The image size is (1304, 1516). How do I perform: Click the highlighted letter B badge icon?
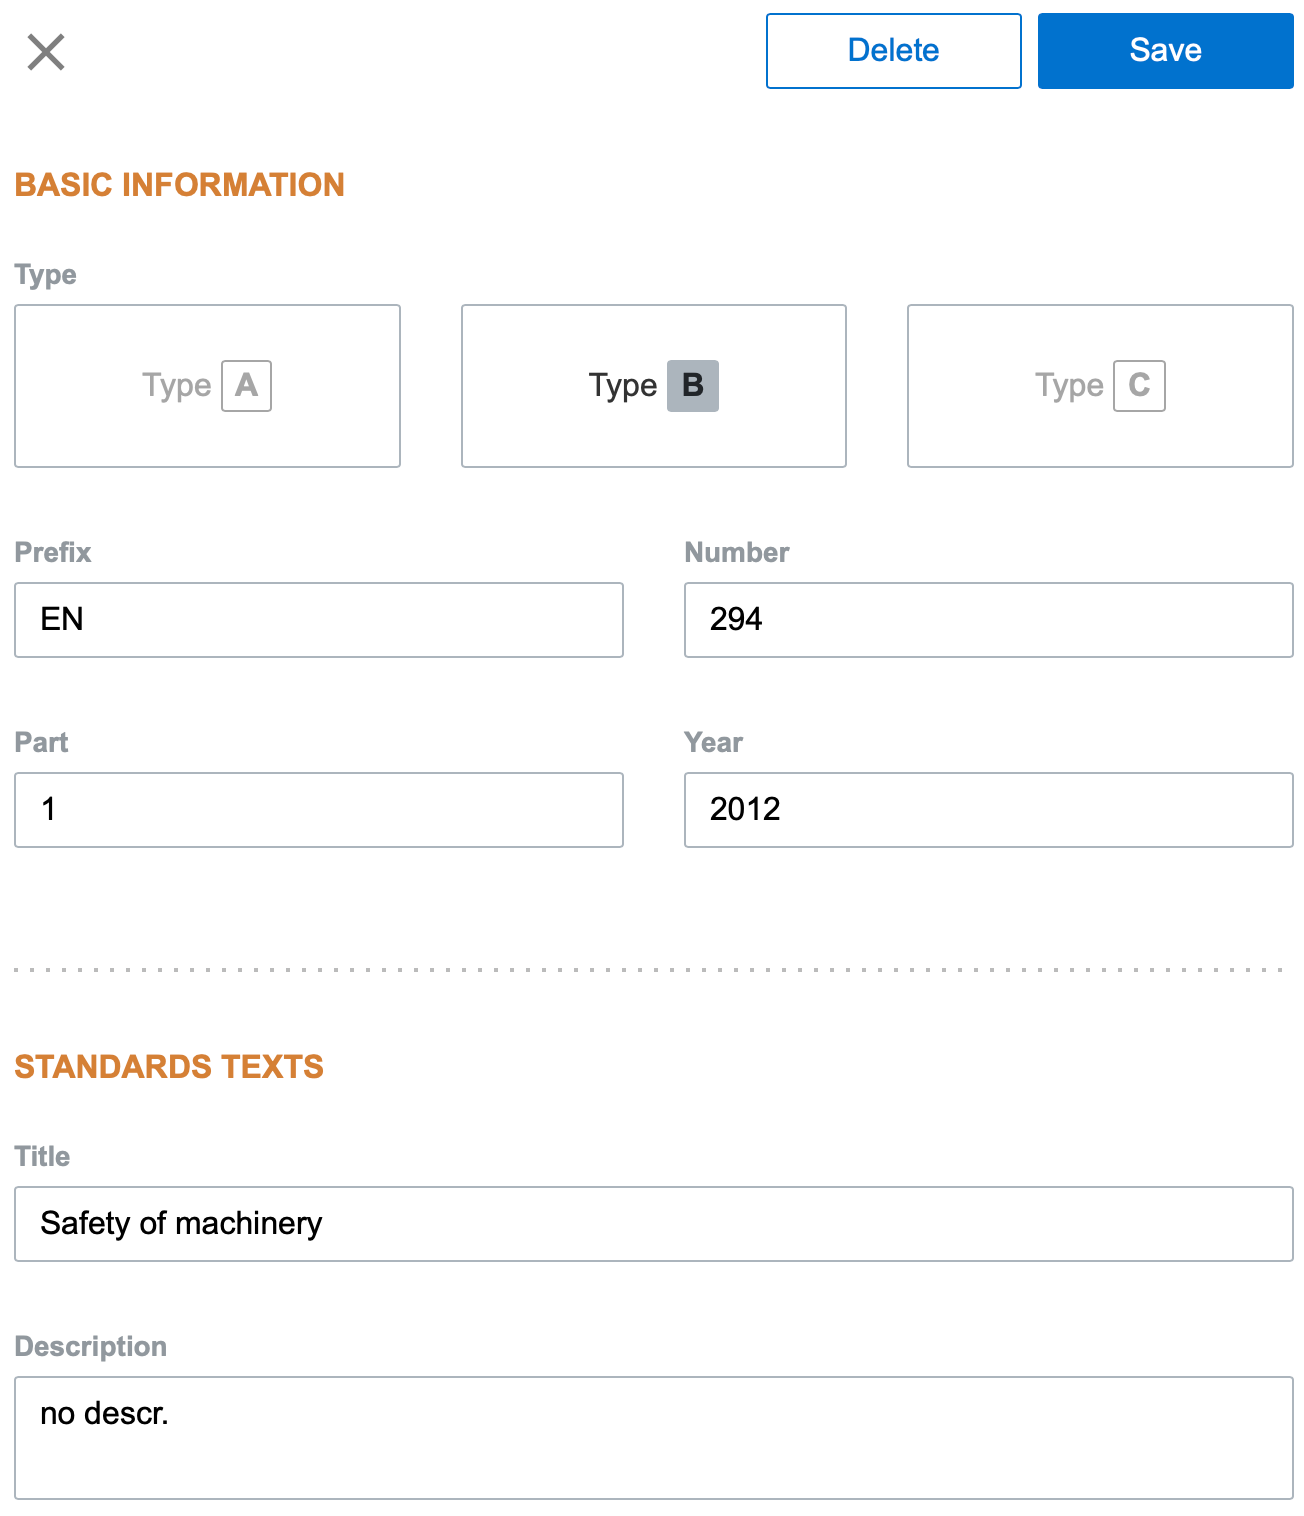click(x=692, y=386)
